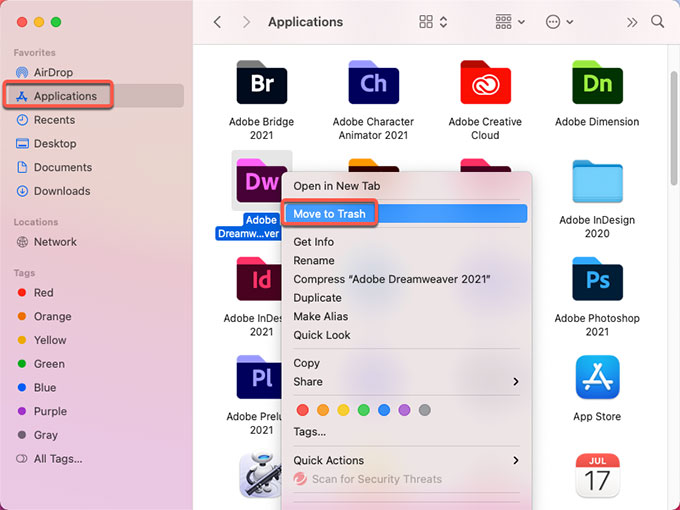
Task: Click the Adobe Photoshop 2021 label
Action: click(597, 325)
